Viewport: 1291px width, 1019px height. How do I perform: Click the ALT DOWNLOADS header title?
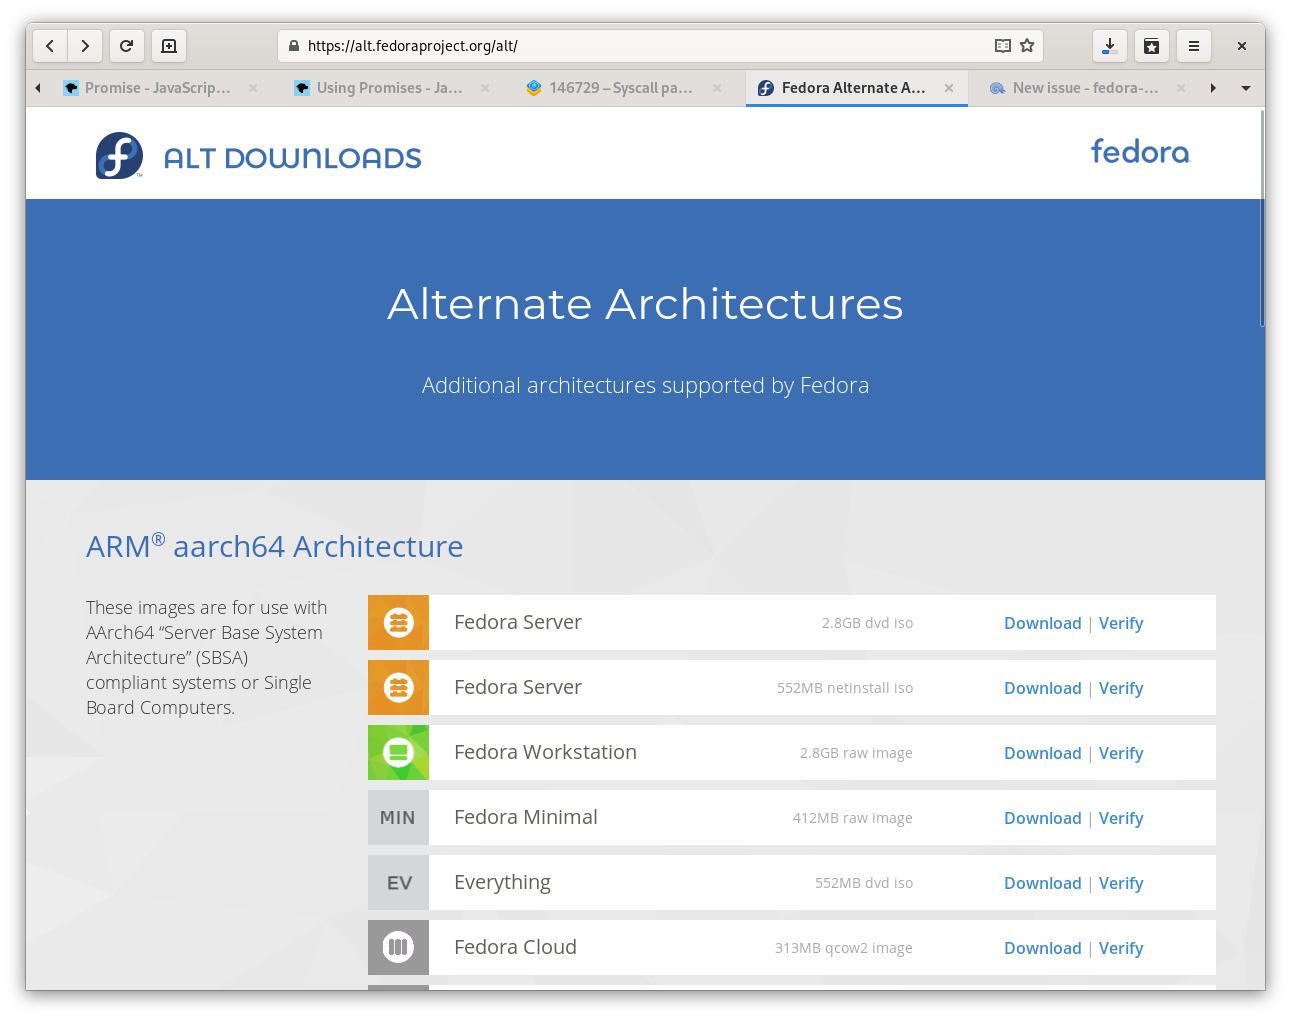click(293, 158)
